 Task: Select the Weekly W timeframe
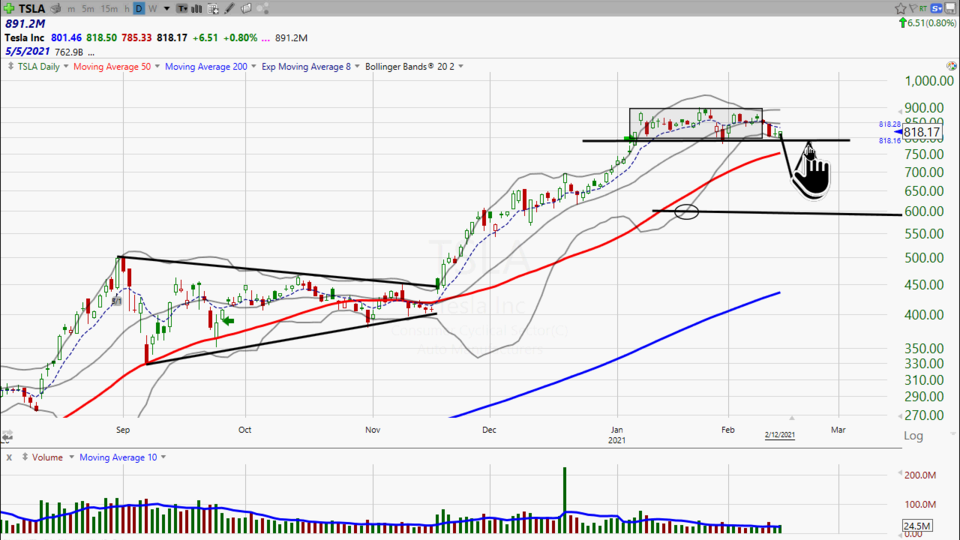coord(152,9)
